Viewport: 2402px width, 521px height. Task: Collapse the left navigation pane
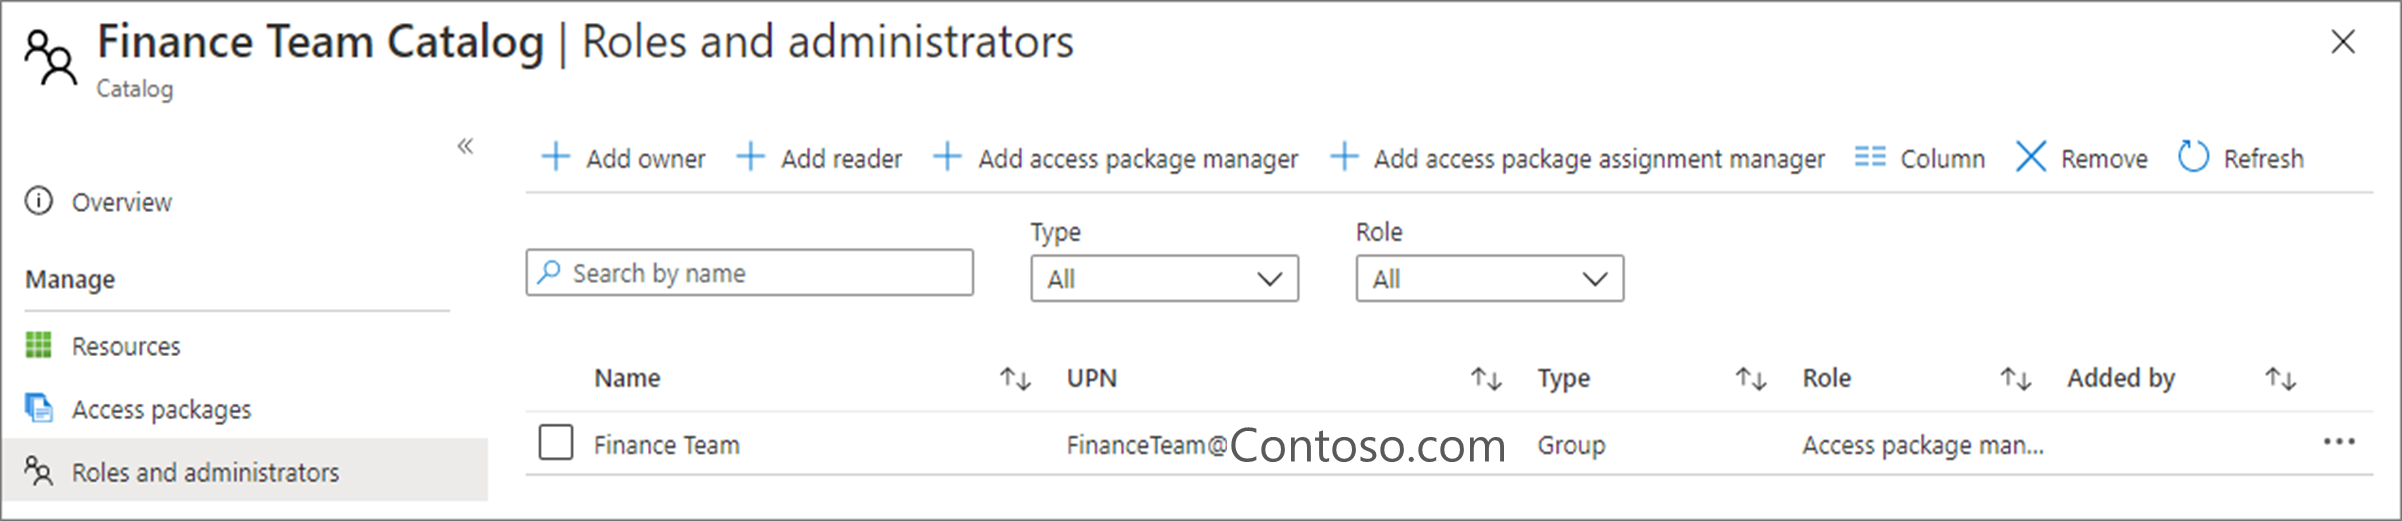tap(465, 146)
